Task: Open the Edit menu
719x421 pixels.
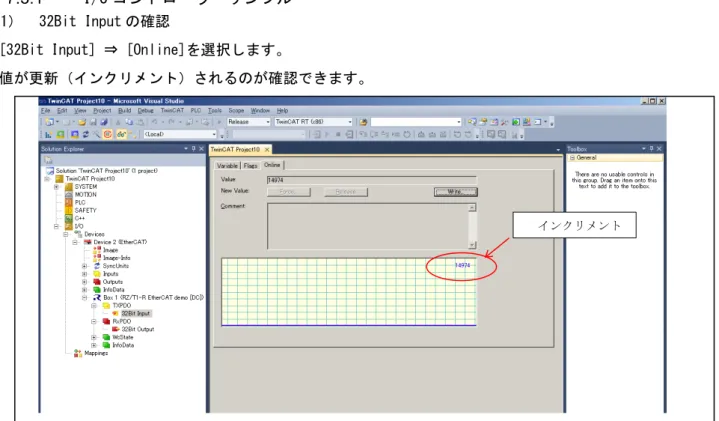Action: click(62, 111)
